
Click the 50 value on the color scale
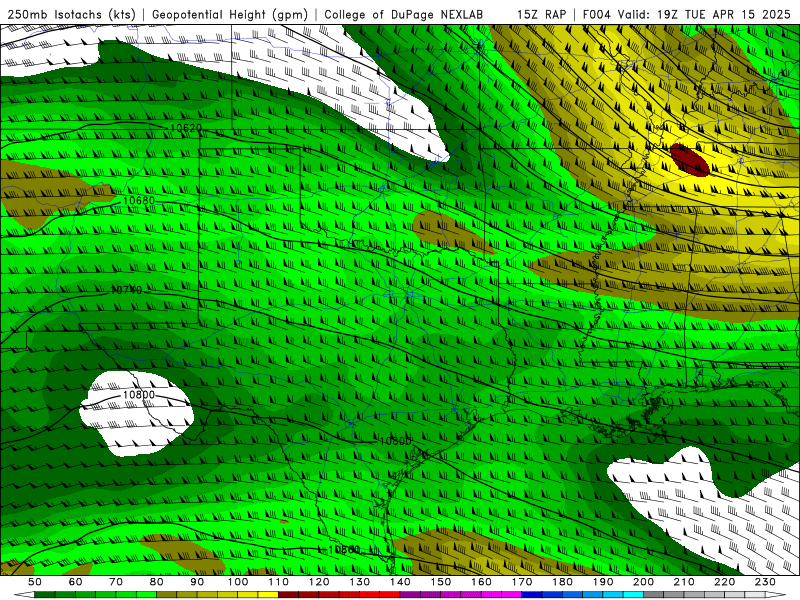[x=35, y=582]
